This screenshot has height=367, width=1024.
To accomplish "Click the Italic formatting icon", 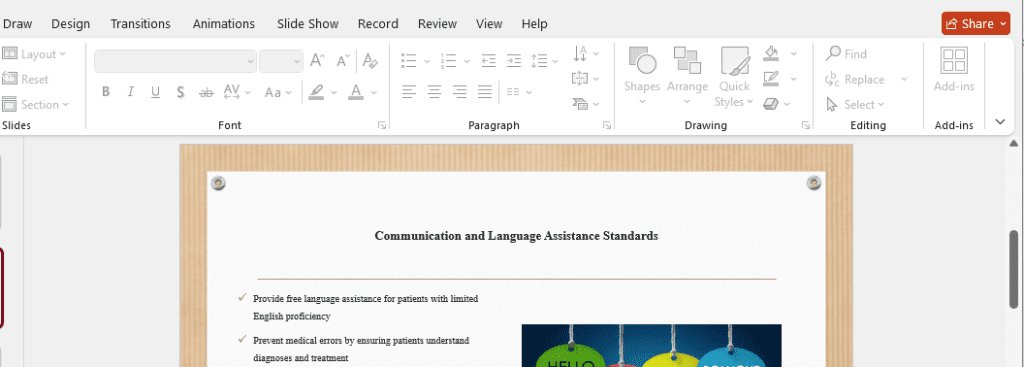I will (x=130, y=92).
